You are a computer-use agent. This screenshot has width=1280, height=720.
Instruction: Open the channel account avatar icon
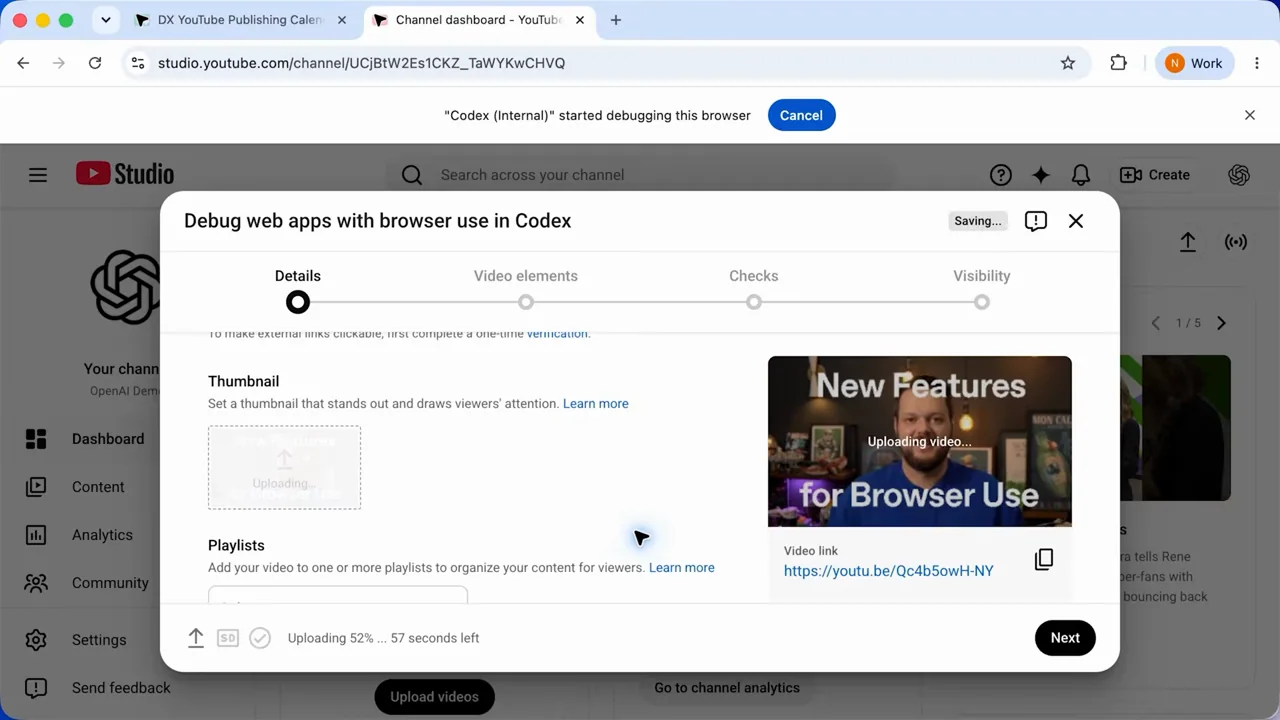pyautogui.click(x=1239, y=175)
